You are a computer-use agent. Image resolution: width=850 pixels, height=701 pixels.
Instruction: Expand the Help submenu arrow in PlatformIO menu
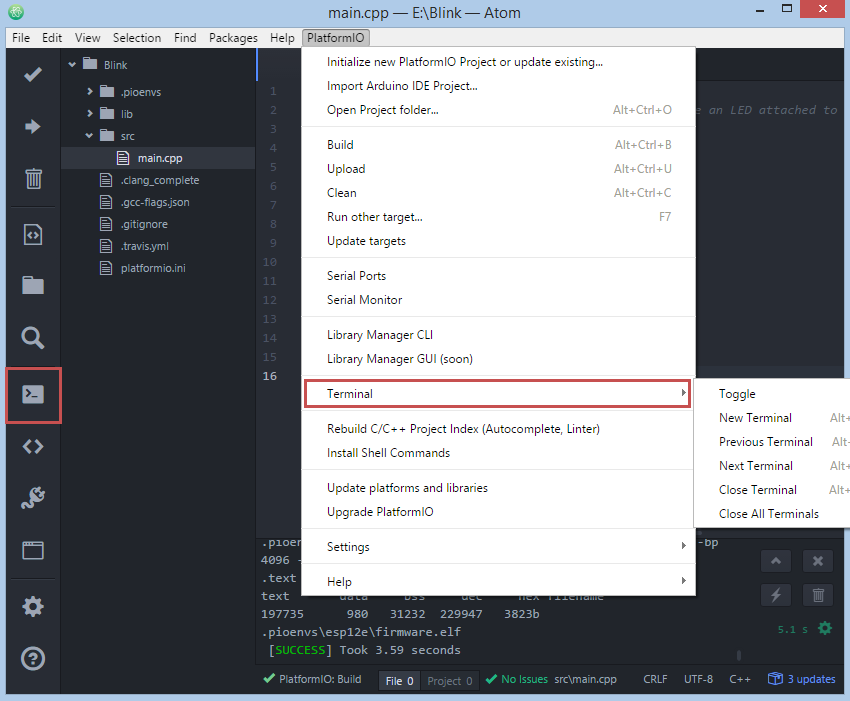pyautogui.click(x=684, y=581)
